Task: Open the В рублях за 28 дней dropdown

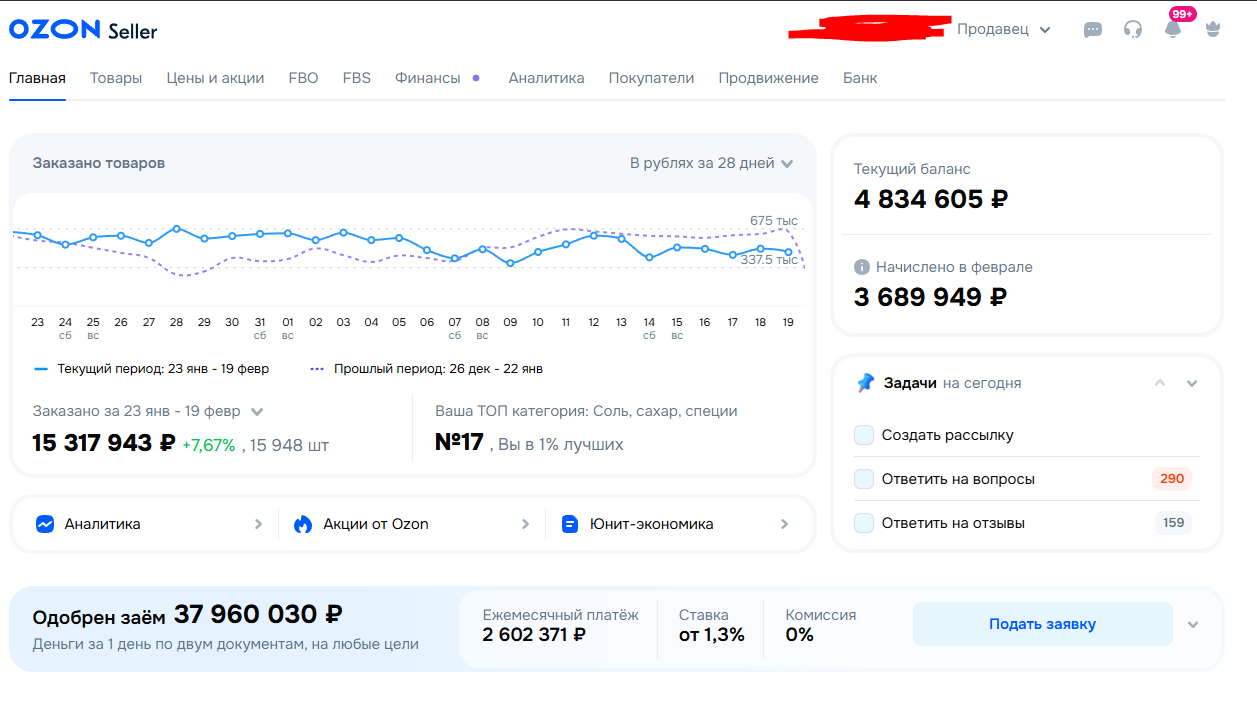Action: pyautogui.click(x=711, y=163)
